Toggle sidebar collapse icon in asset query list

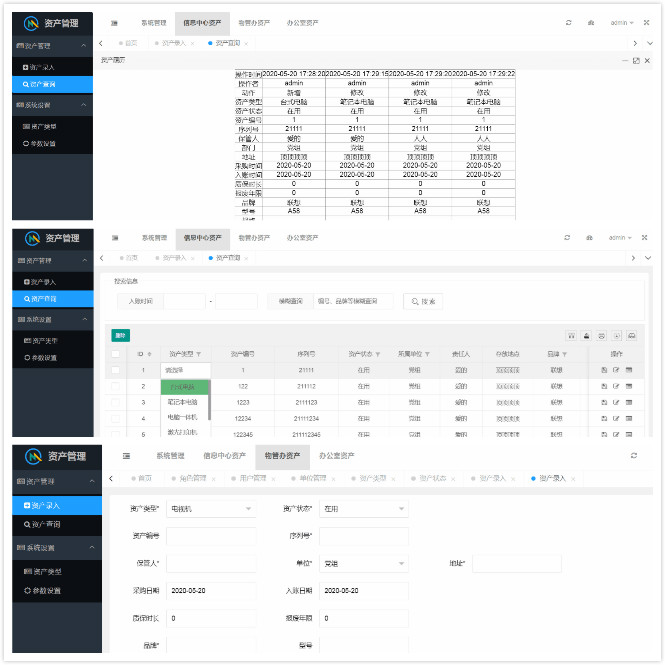[115, 238]
